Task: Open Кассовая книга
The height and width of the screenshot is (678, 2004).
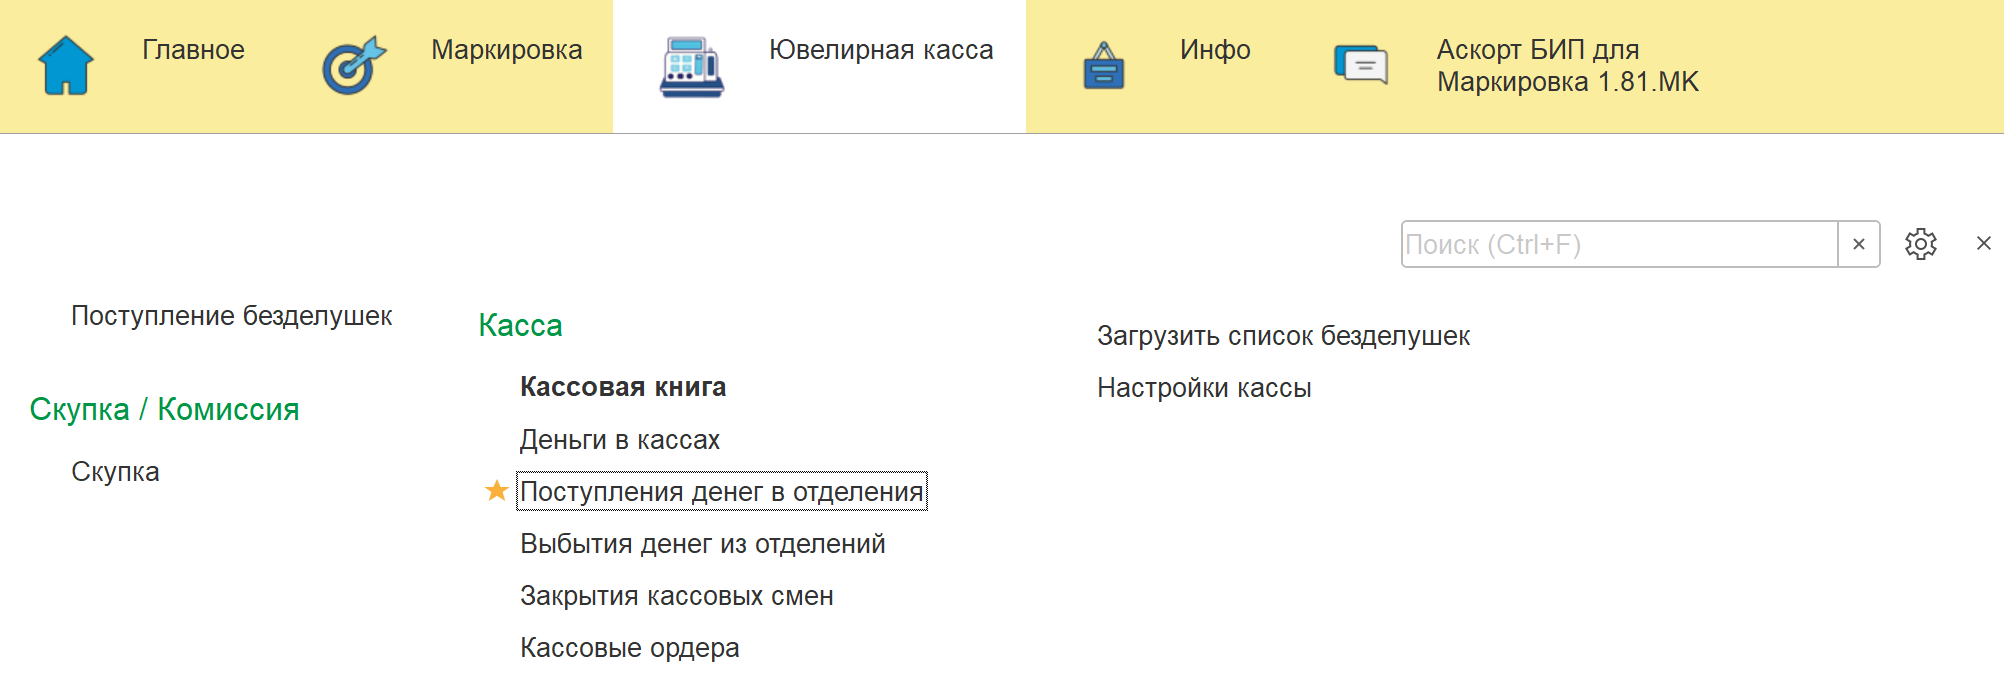Action: (x=623, y=387)
